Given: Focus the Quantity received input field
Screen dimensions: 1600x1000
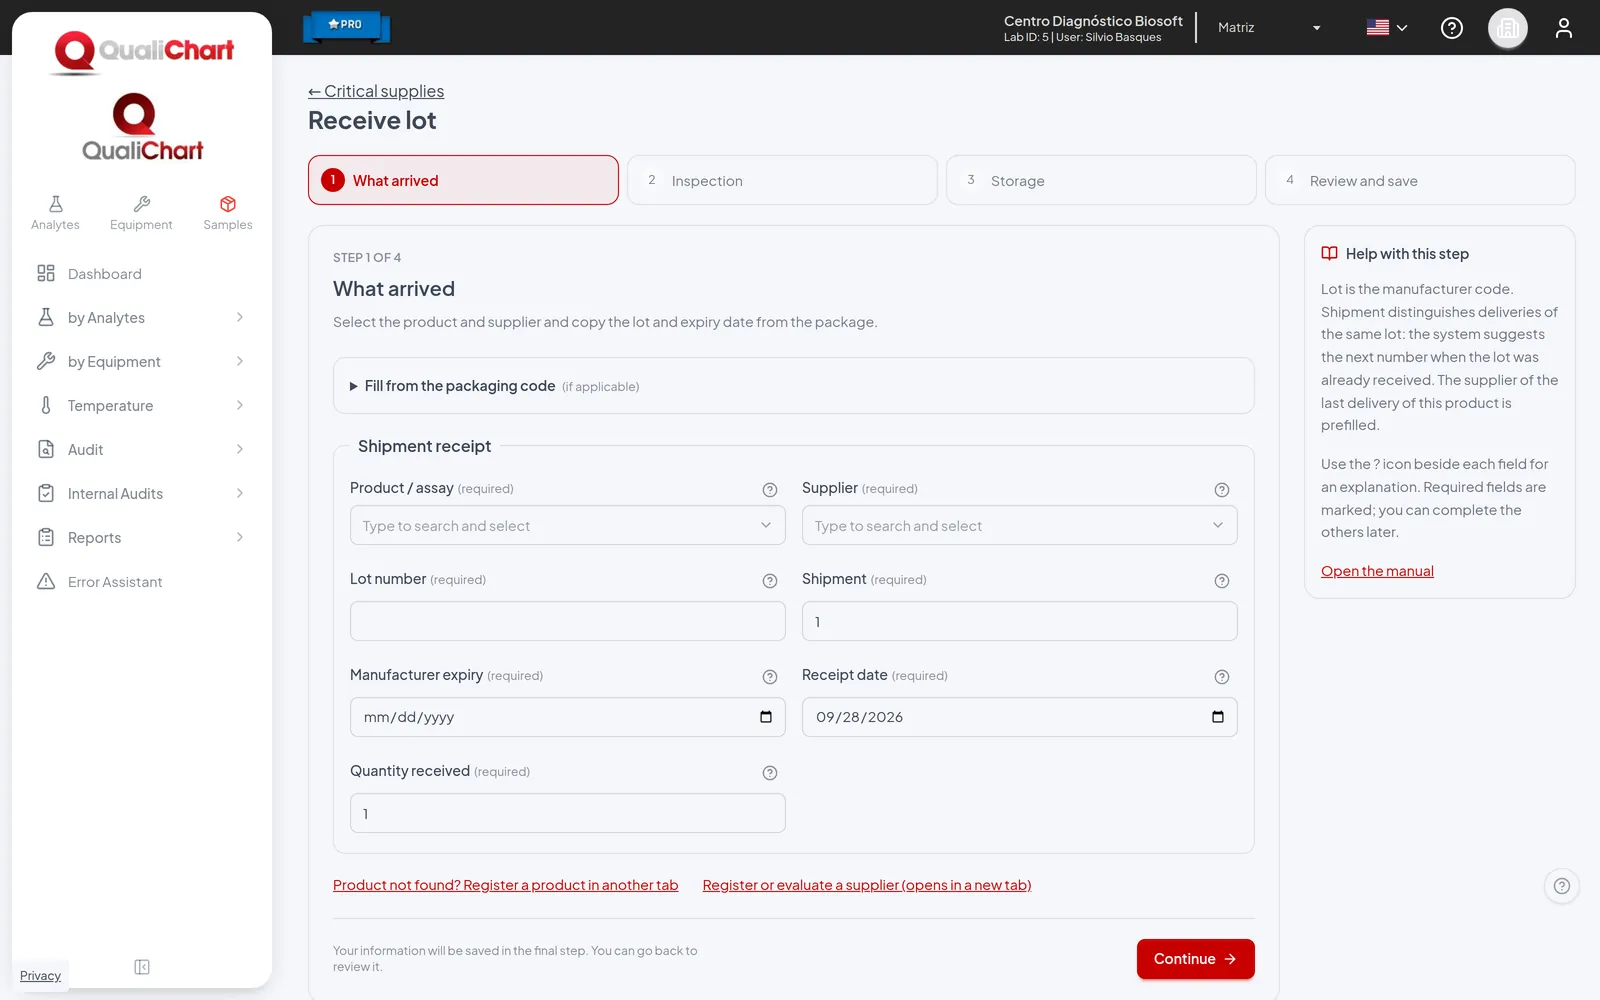Looking at the screenshot, I should pyautogui.click(x=568, y=813).
